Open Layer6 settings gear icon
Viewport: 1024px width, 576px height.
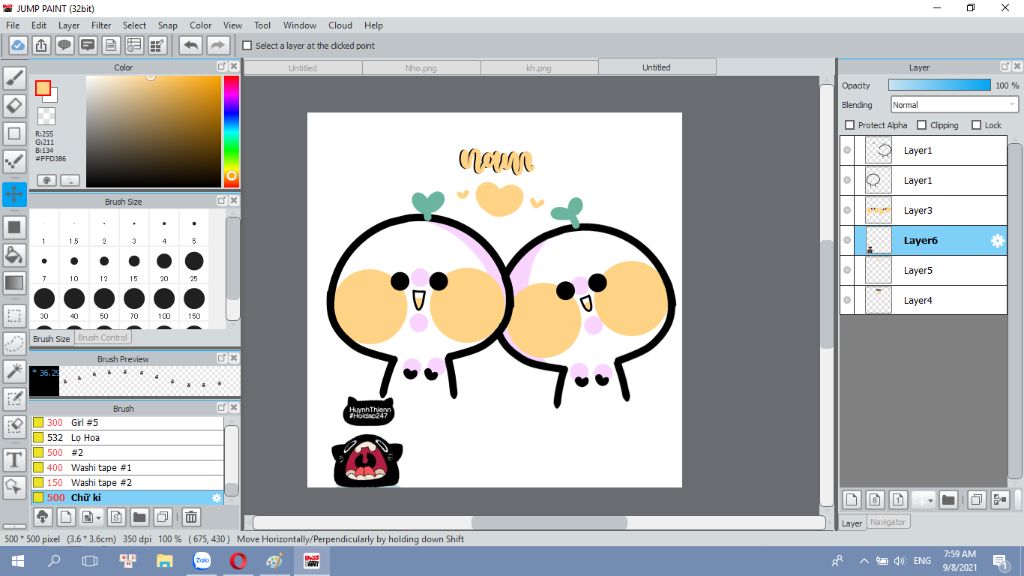[996, 241]
